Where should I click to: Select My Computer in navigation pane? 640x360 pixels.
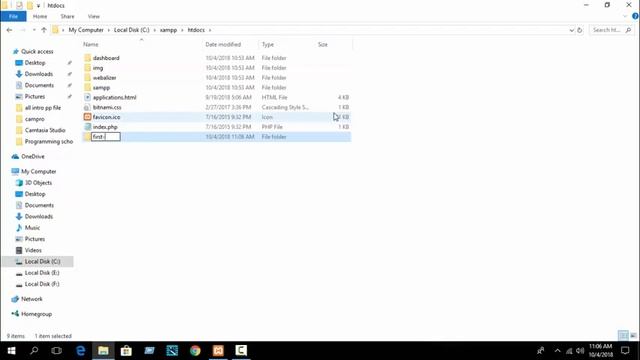pos(38,171)
